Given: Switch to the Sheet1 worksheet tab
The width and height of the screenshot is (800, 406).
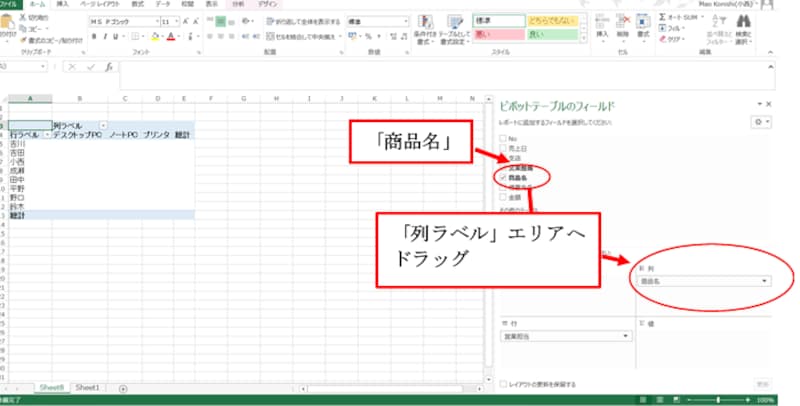Looking at the screenshot, I should [x=88, y=387].
